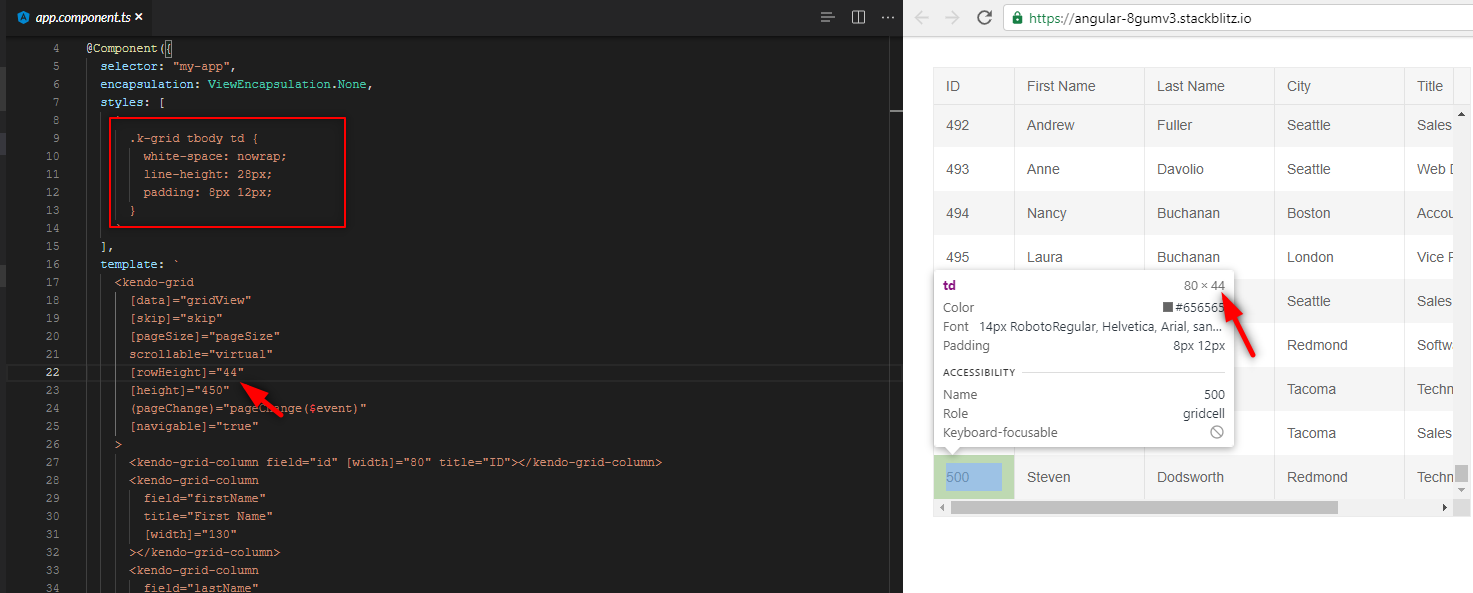
Task: Click the Title column header
Action: [x=1429, y=86]
